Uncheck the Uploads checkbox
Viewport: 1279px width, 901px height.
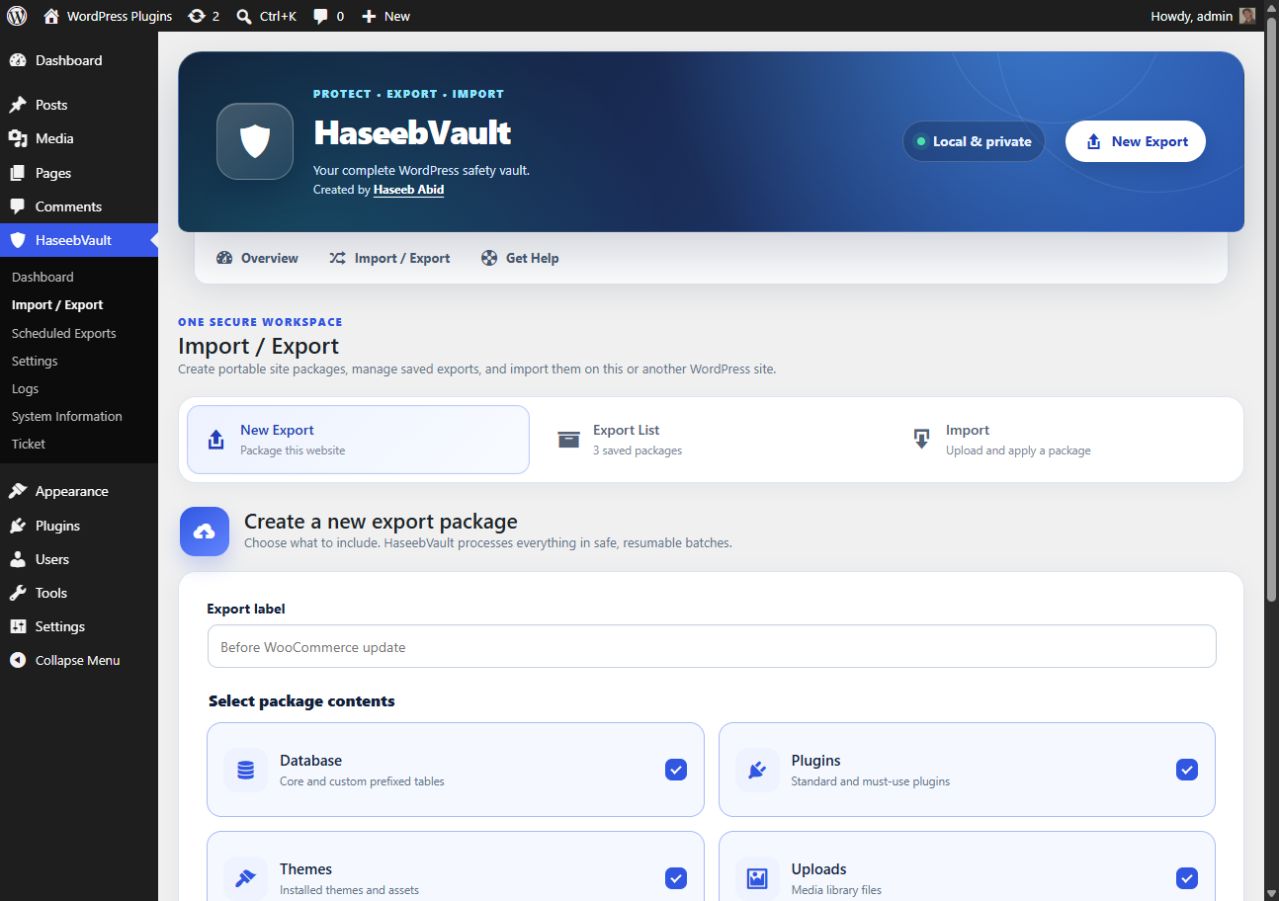[x=1187, y=878]
